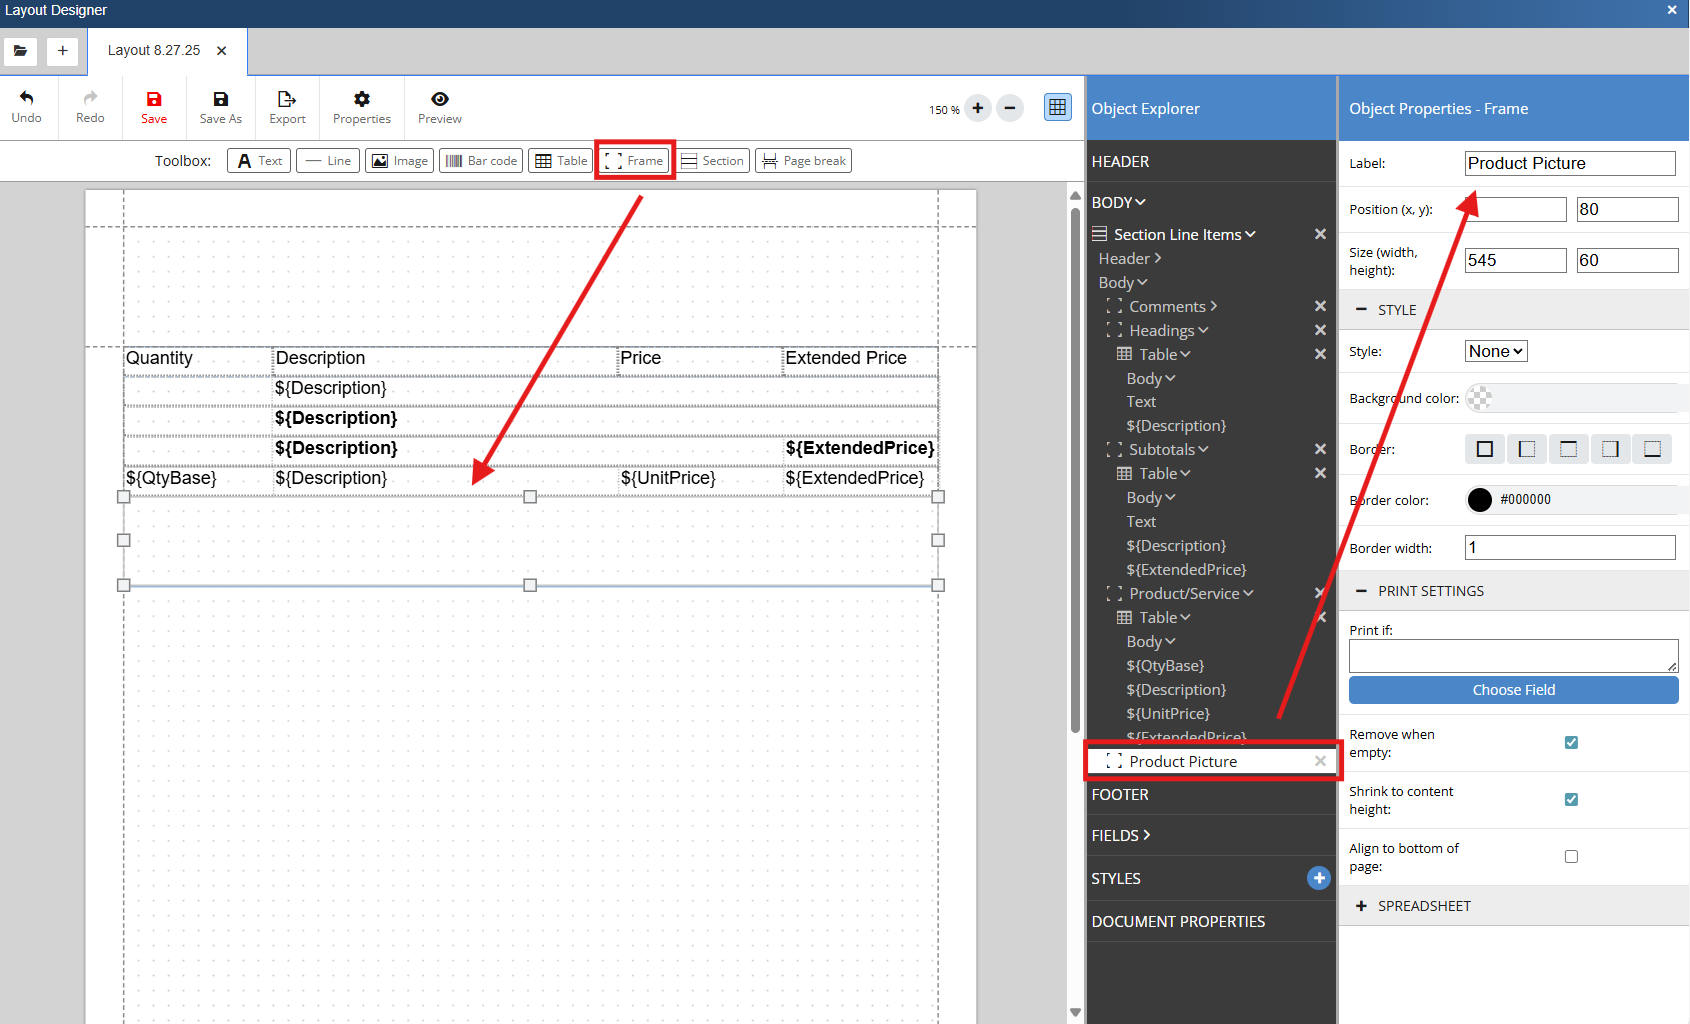Screen dimensions: 1690x1024
Task: Open the Style dropdown set to None
Action: click(x=1496, y=351)
